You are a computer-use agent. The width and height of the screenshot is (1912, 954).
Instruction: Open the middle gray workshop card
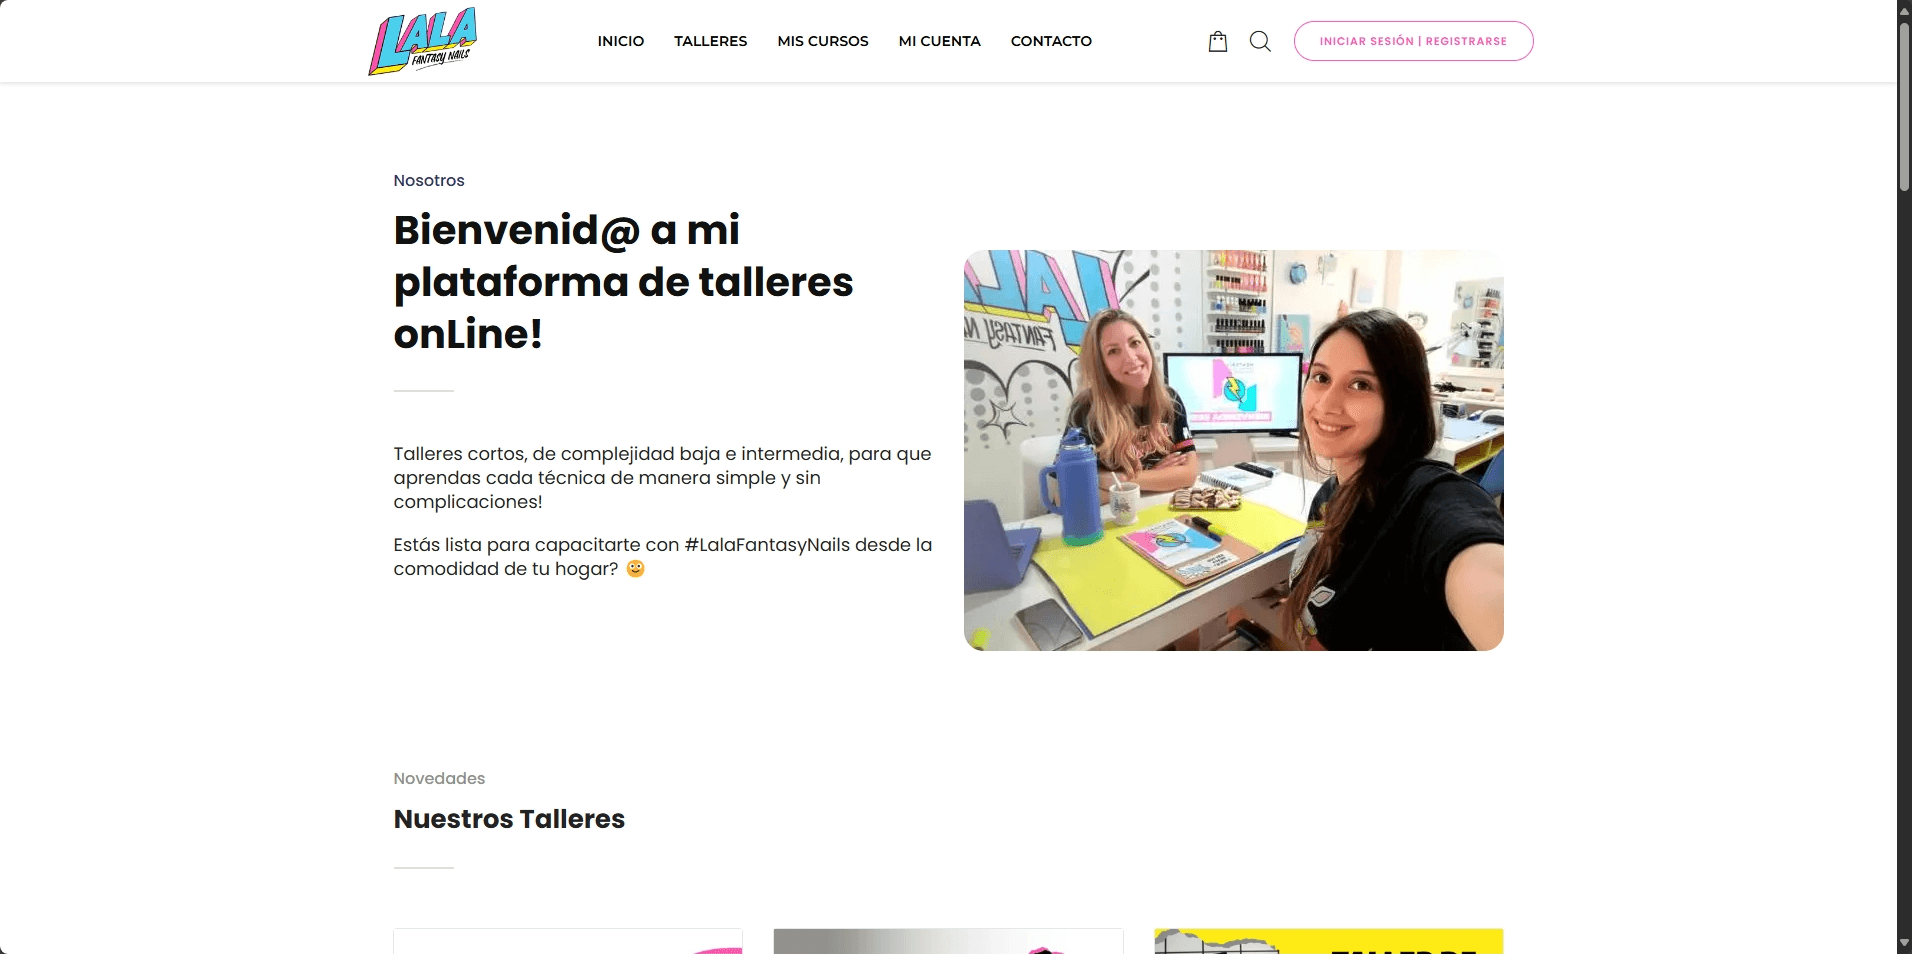[948, 941]
